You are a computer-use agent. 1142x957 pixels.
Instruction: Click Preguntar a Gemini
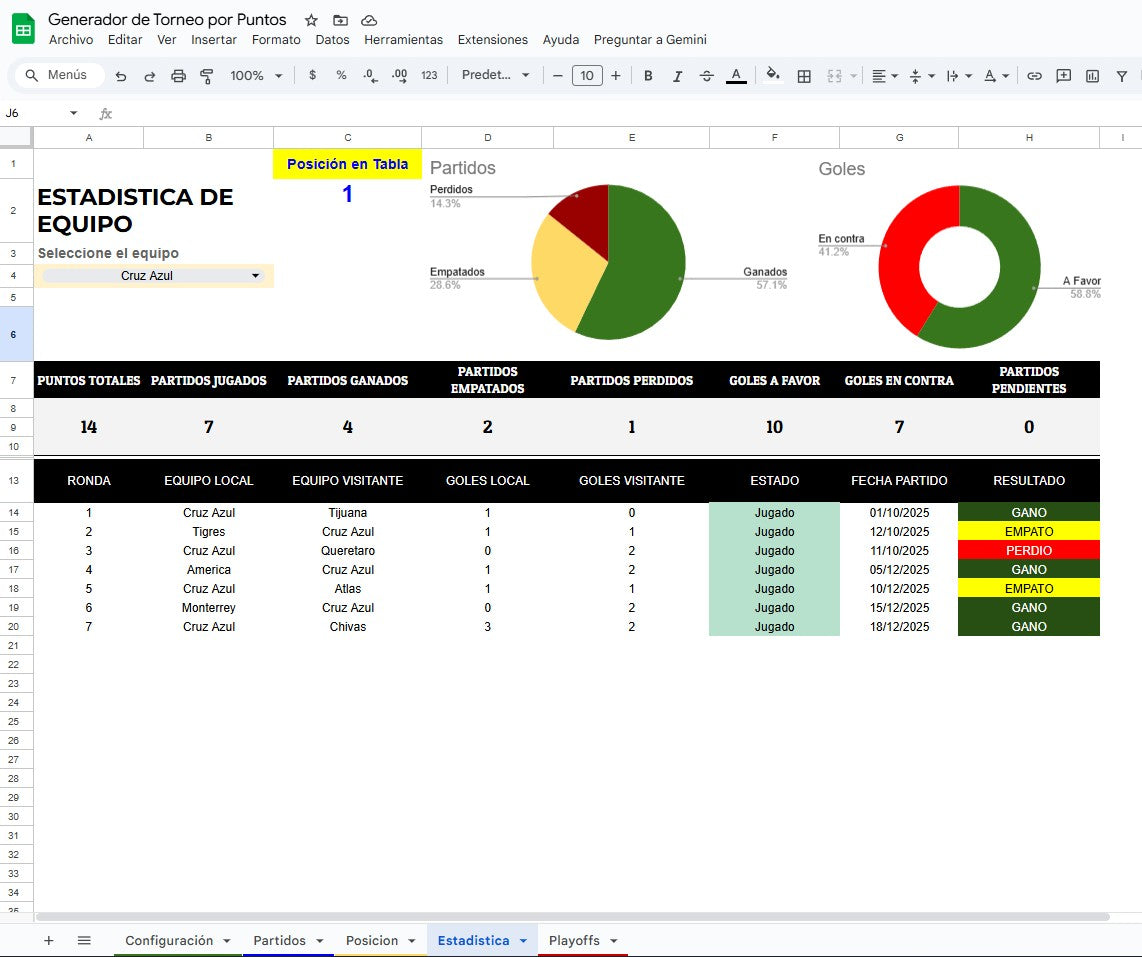point(650,40)
